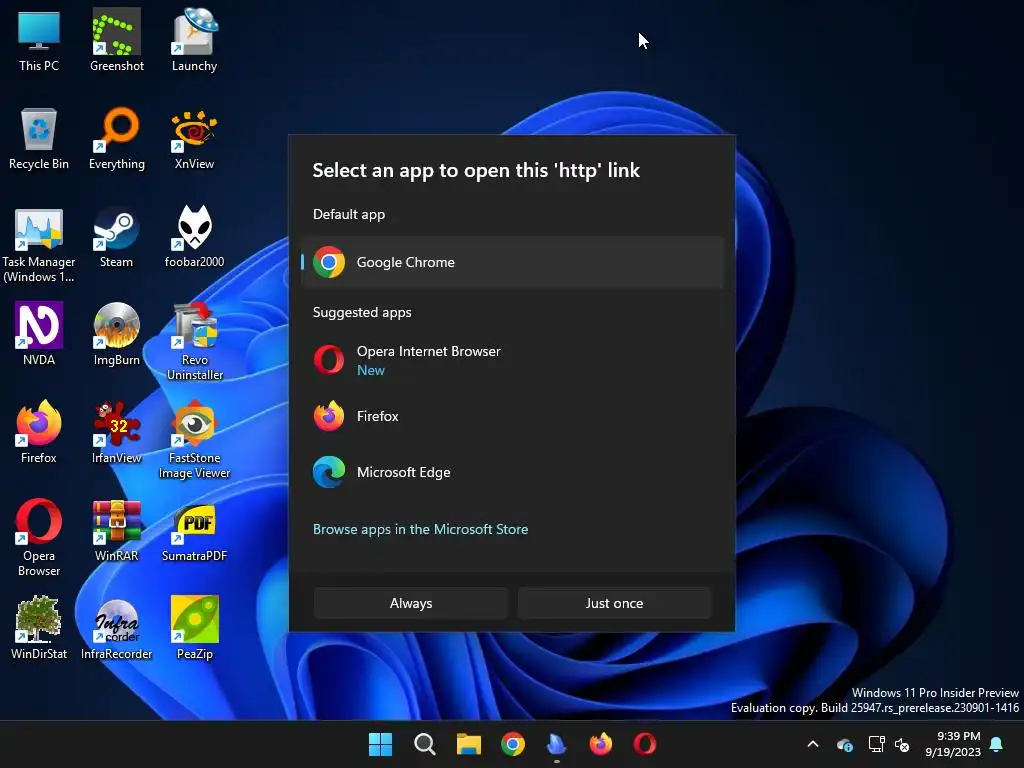The width and height of the screenshot is (1024, 768).
Task: Select the IrfanView desktop shortcut
Action: coord(116,432)
